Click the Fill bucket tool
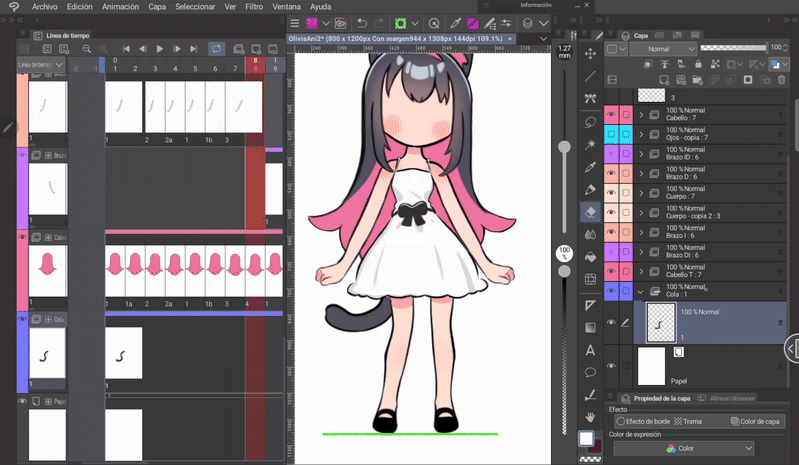This screenshot has height=465, width=799. [x=590, y=257]
